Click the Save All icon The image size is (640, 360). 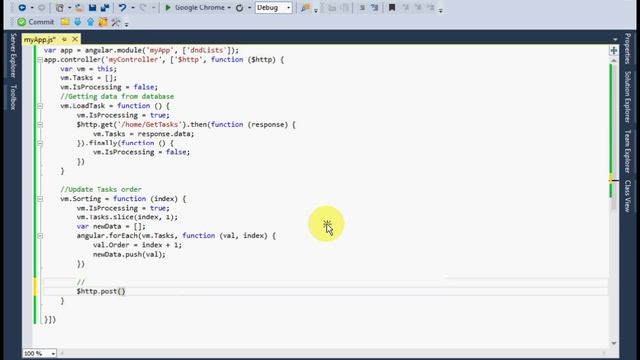pyautogui.click(x=105, y=7)
